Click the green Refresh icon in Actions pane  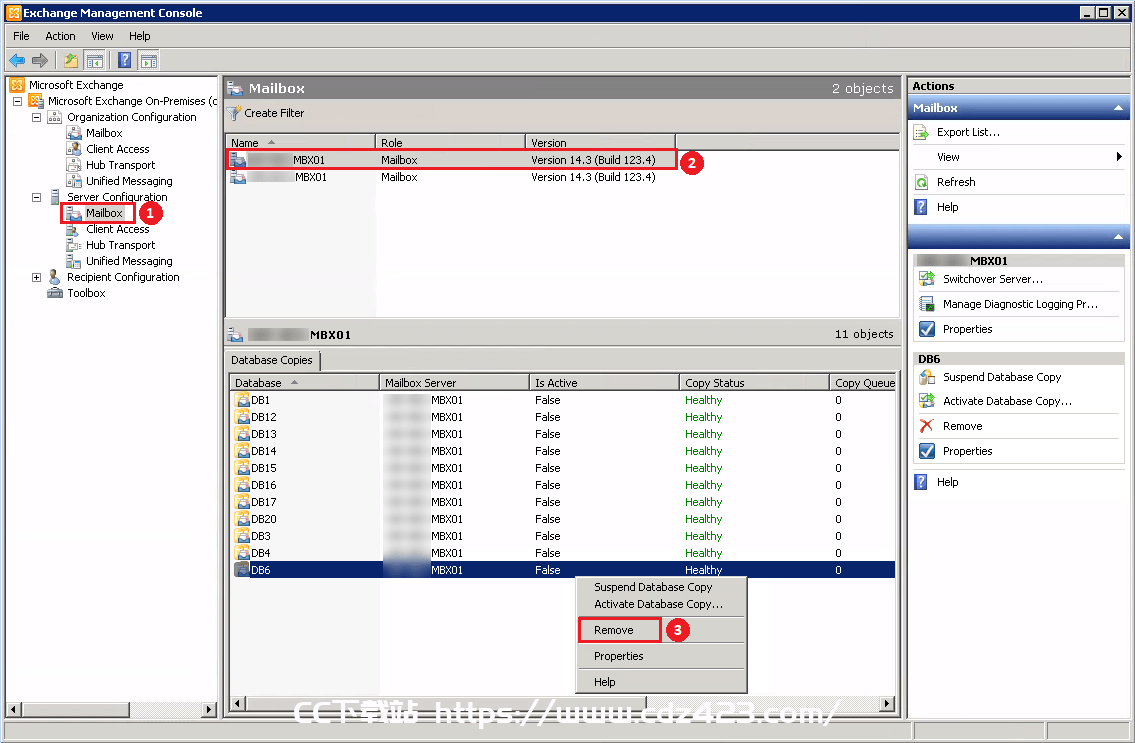pos(921,182)
